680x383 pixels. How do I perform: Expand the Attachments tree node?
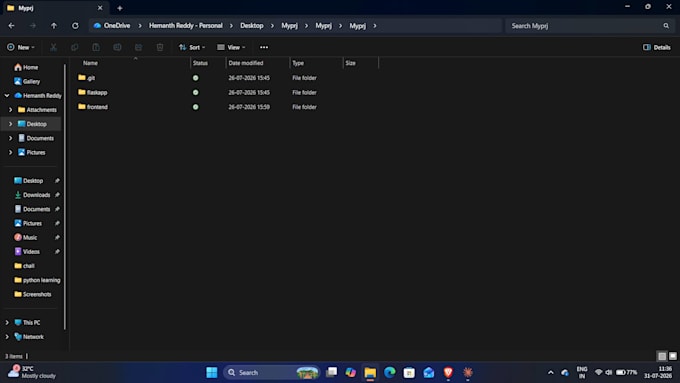10,110
